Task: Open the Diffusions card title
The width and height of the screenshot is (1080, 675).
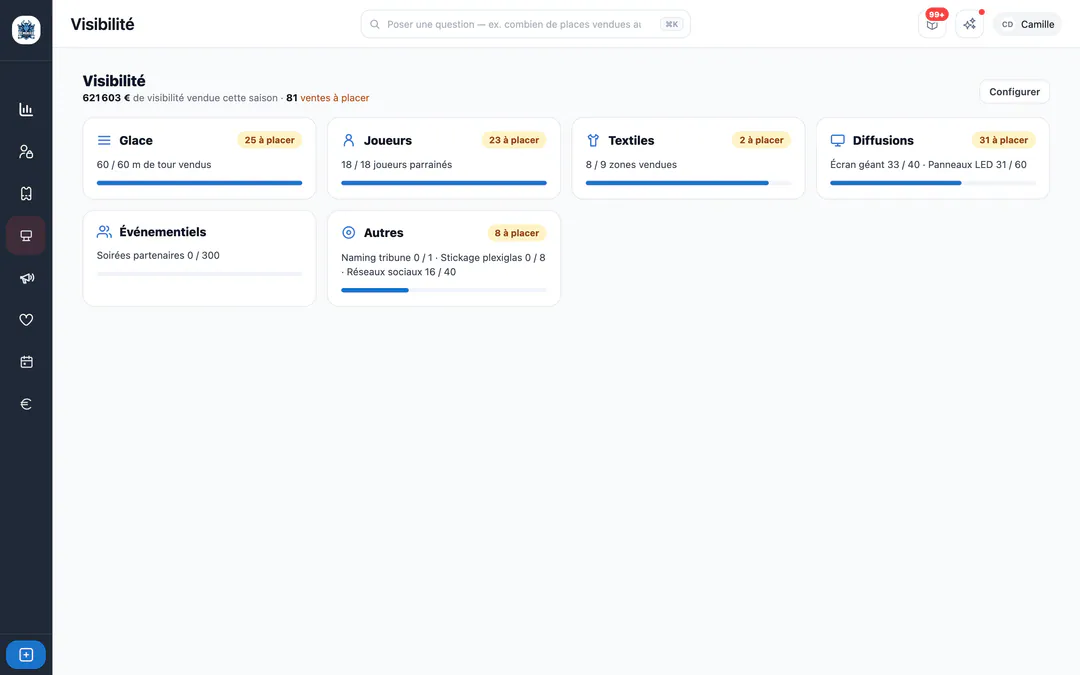Action: 883,141
